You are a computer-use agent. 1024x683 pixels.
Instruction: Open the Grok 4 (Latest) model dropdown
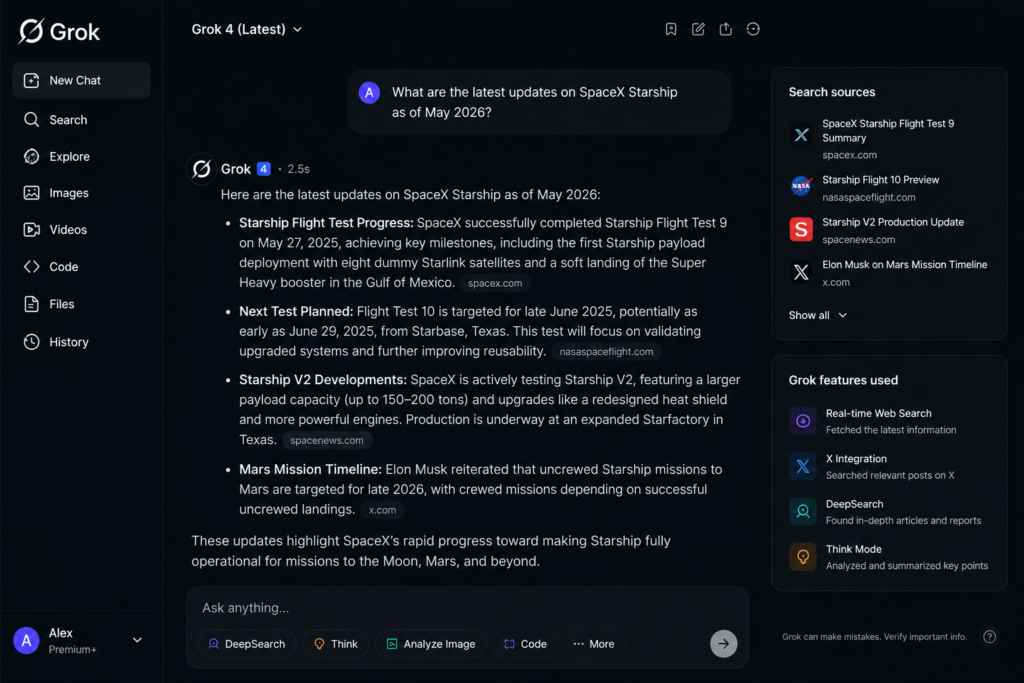(247, 29)
